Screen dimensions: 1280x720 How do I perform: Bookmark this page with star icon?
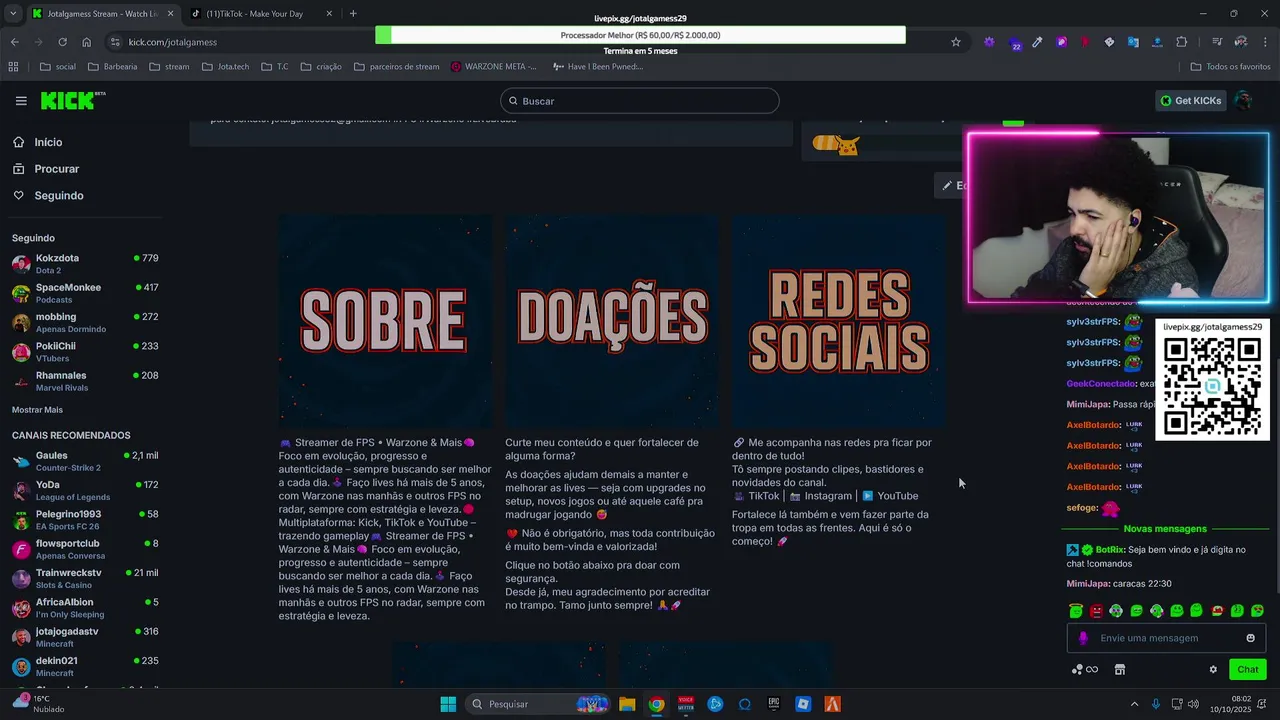(x=956, y=42)
